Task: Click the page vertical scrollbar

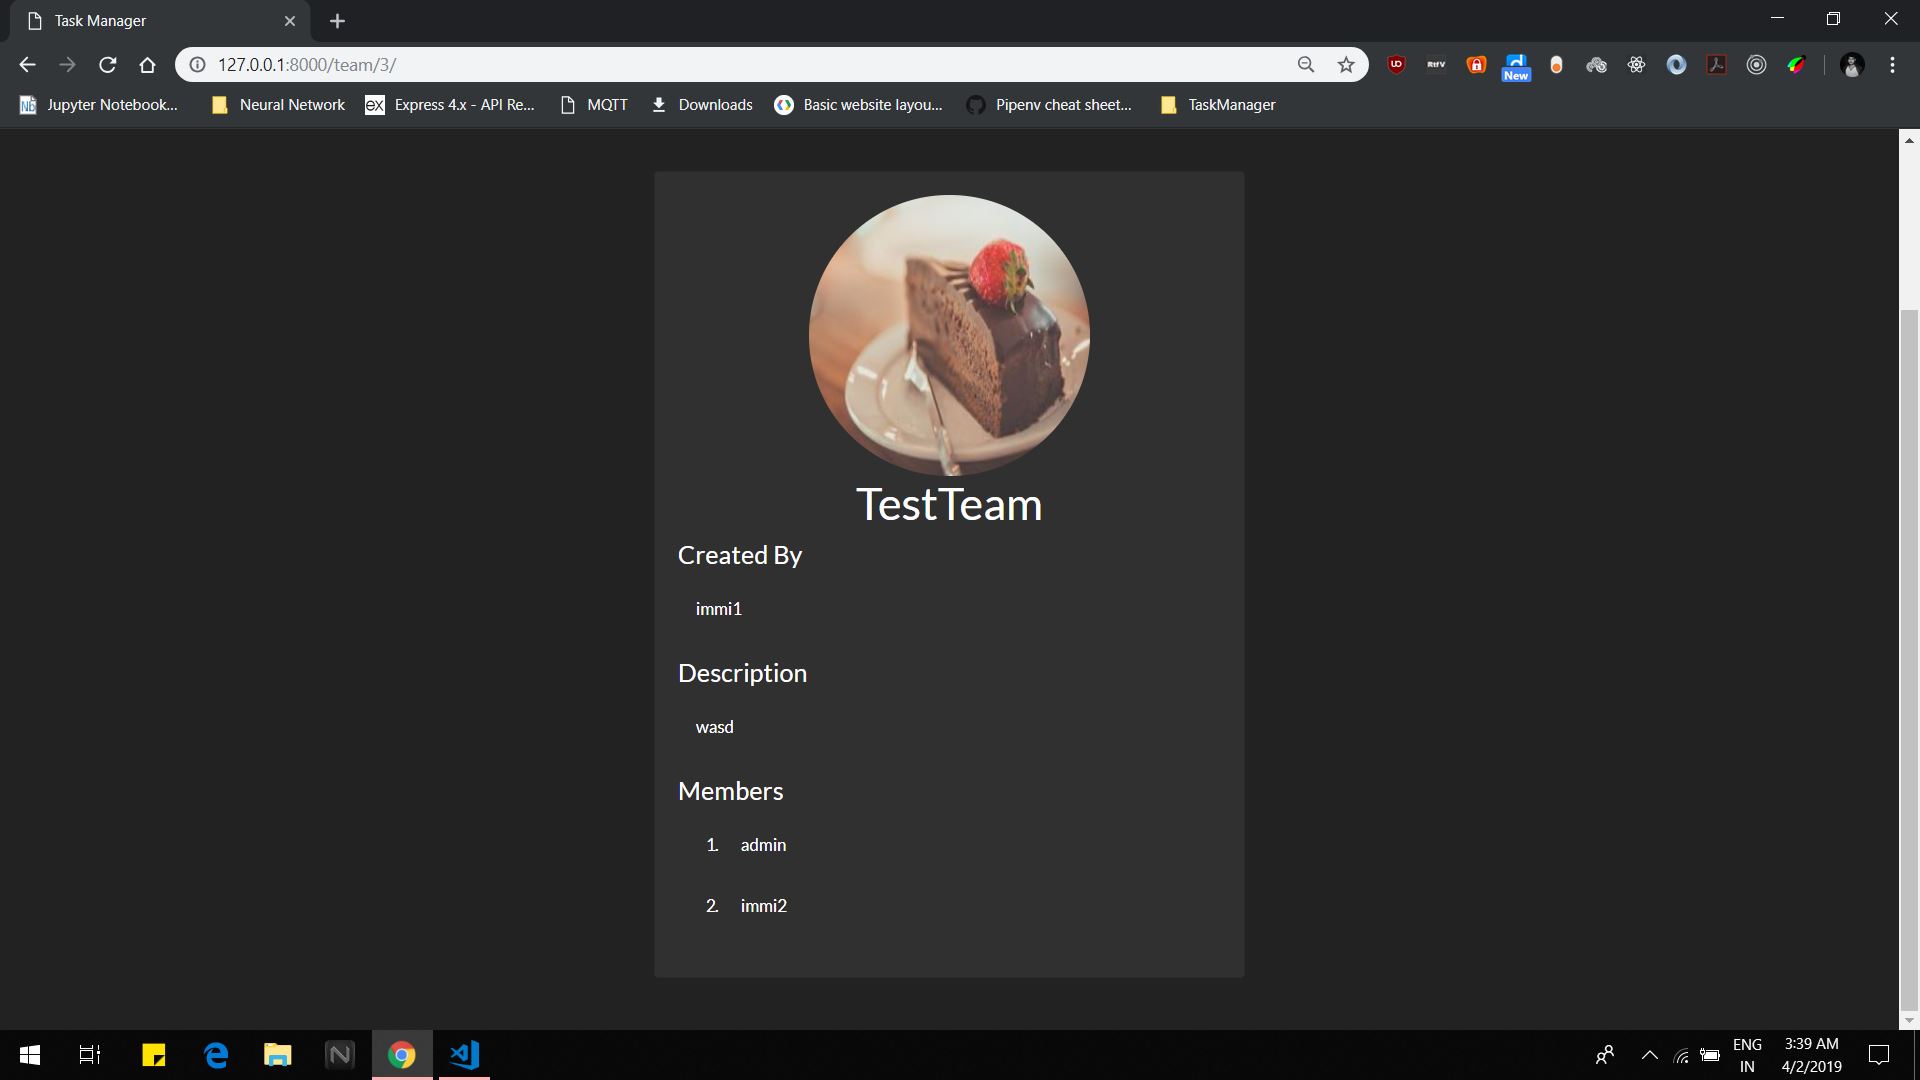Action: tap(1909, 660)
